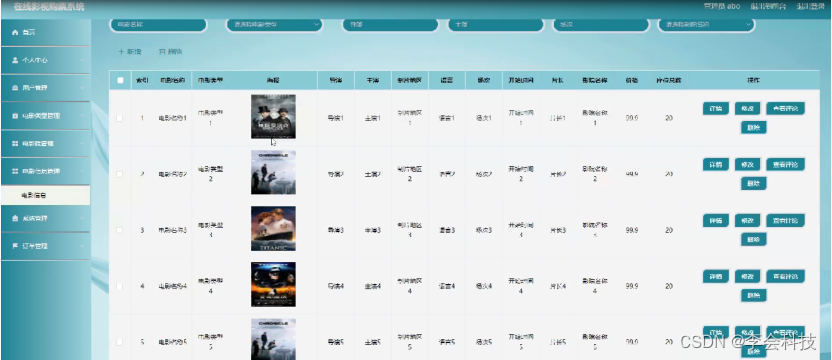Click the home icon beside 首页
Viewport: 832px width, 360px height.
(x=15, y=33)
